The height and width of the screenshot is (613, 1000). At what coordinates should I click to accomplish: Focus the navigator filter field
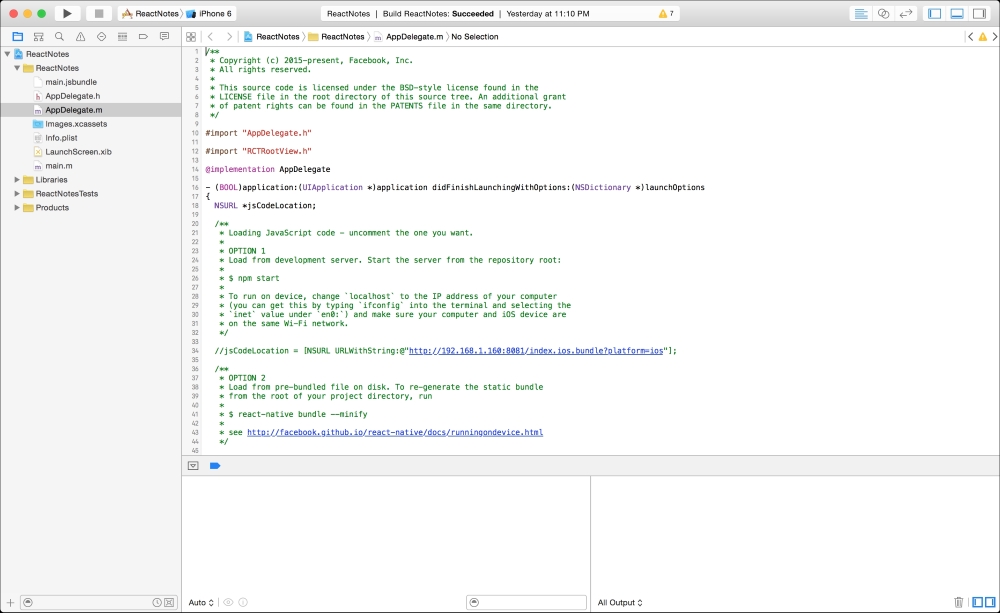click(x=98, y=602)
